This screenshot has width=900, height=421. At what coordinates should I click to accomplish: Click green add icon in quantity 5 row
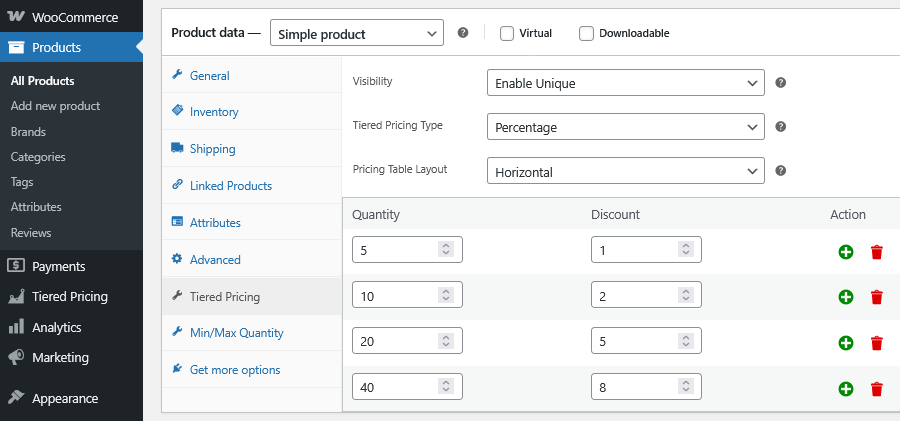pyautogui.click(x=845, y=252)
